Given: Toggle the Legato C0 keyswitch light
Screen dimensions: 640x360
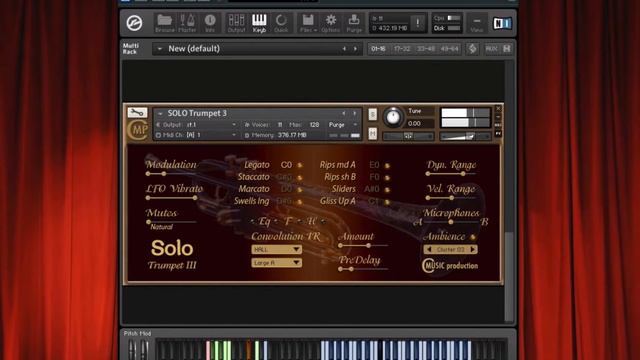Looking at the screenshot, I should [x=300, y=165].
